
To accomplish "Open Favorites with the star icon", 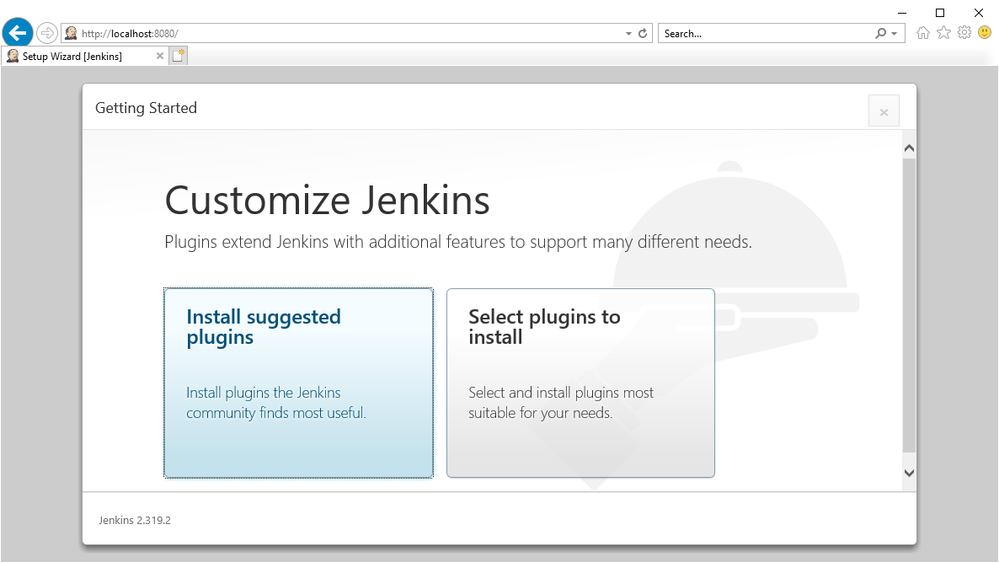I will click(944, 32).
